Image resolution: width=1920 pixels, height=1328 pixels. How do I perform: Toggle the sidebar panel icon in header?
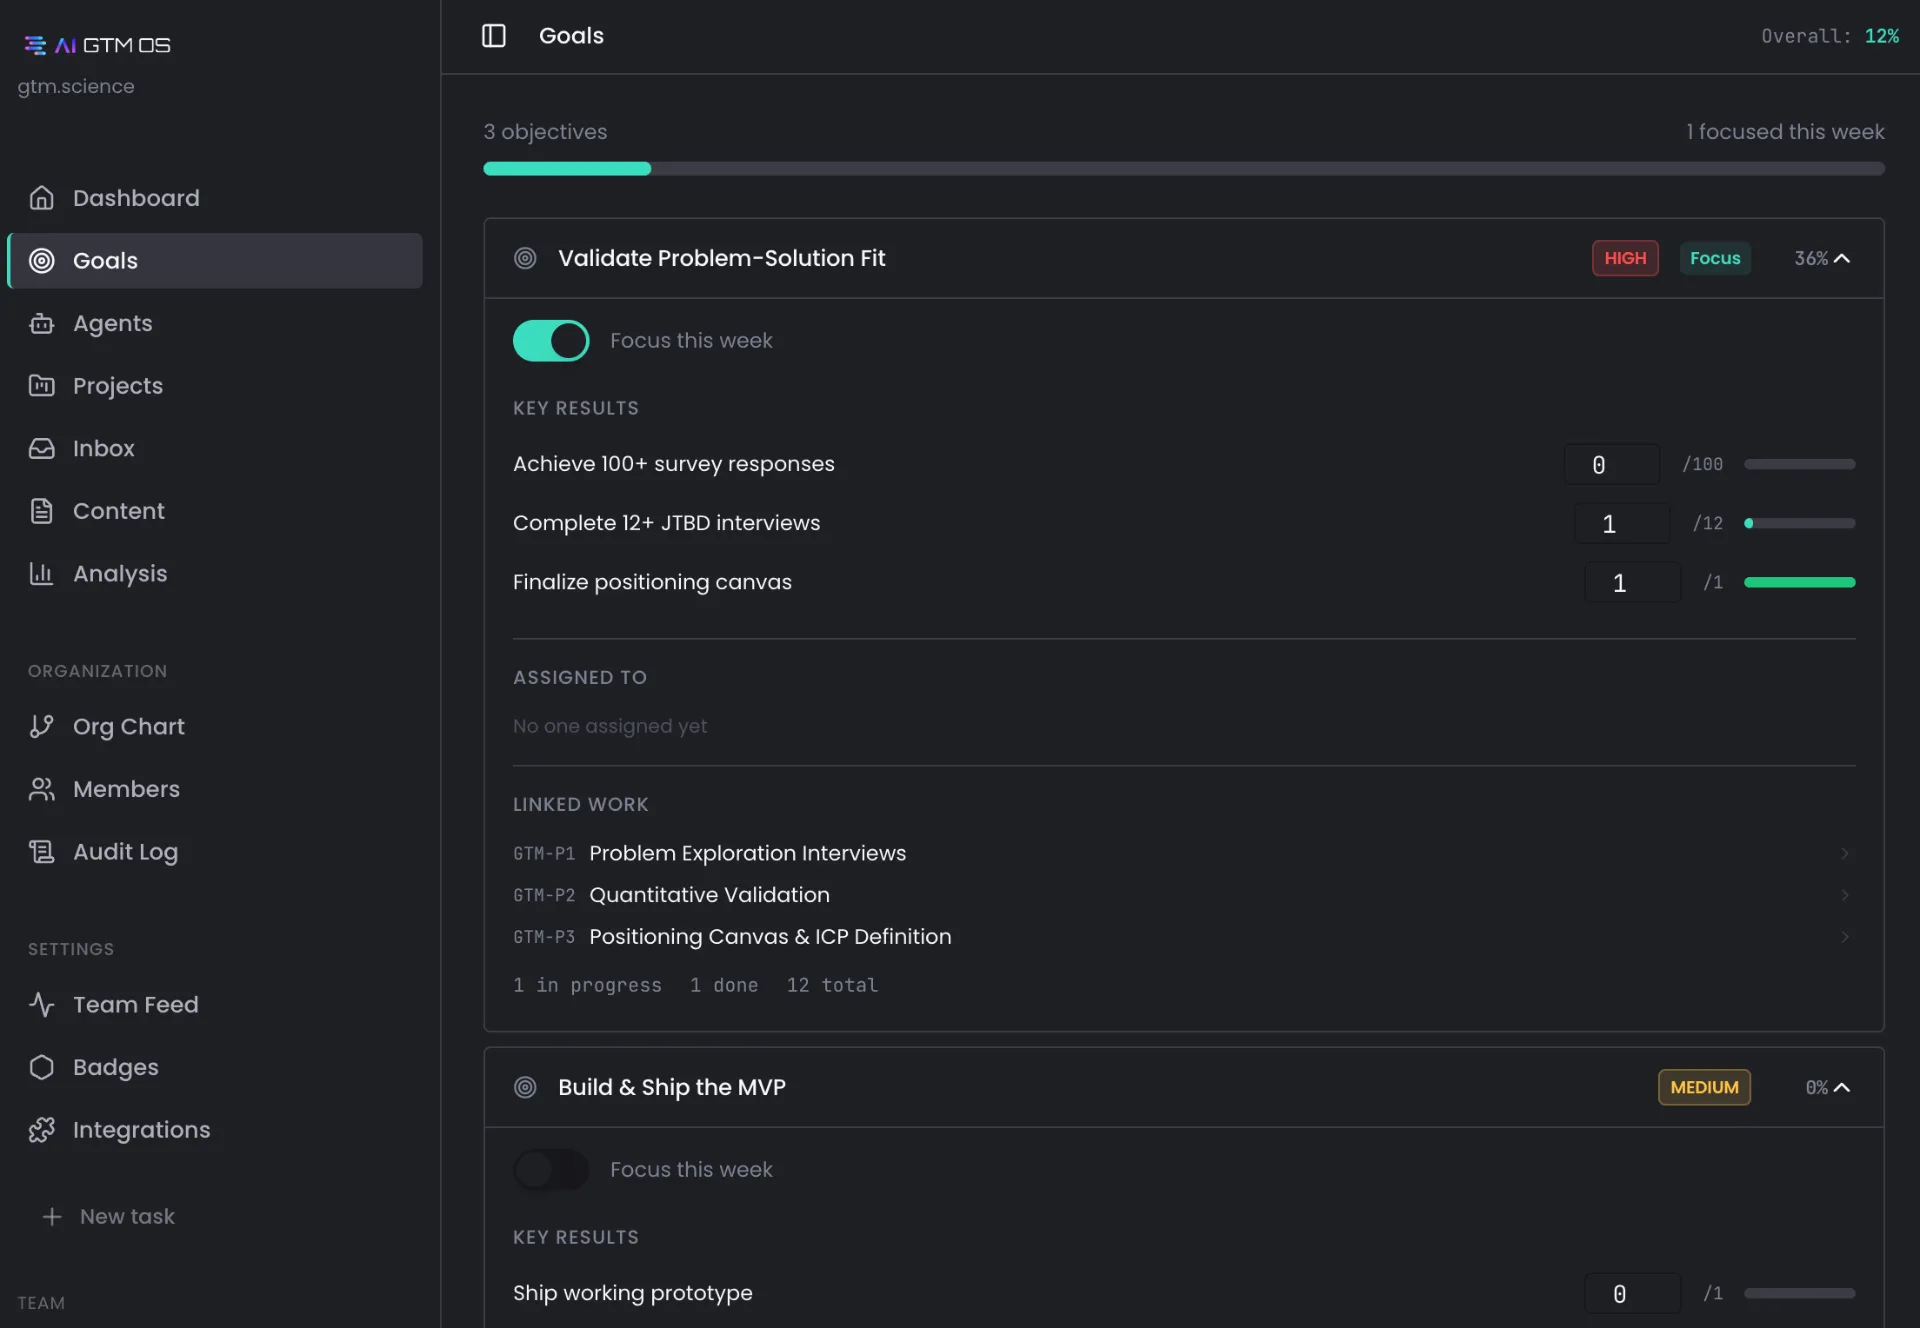[494, 36]
